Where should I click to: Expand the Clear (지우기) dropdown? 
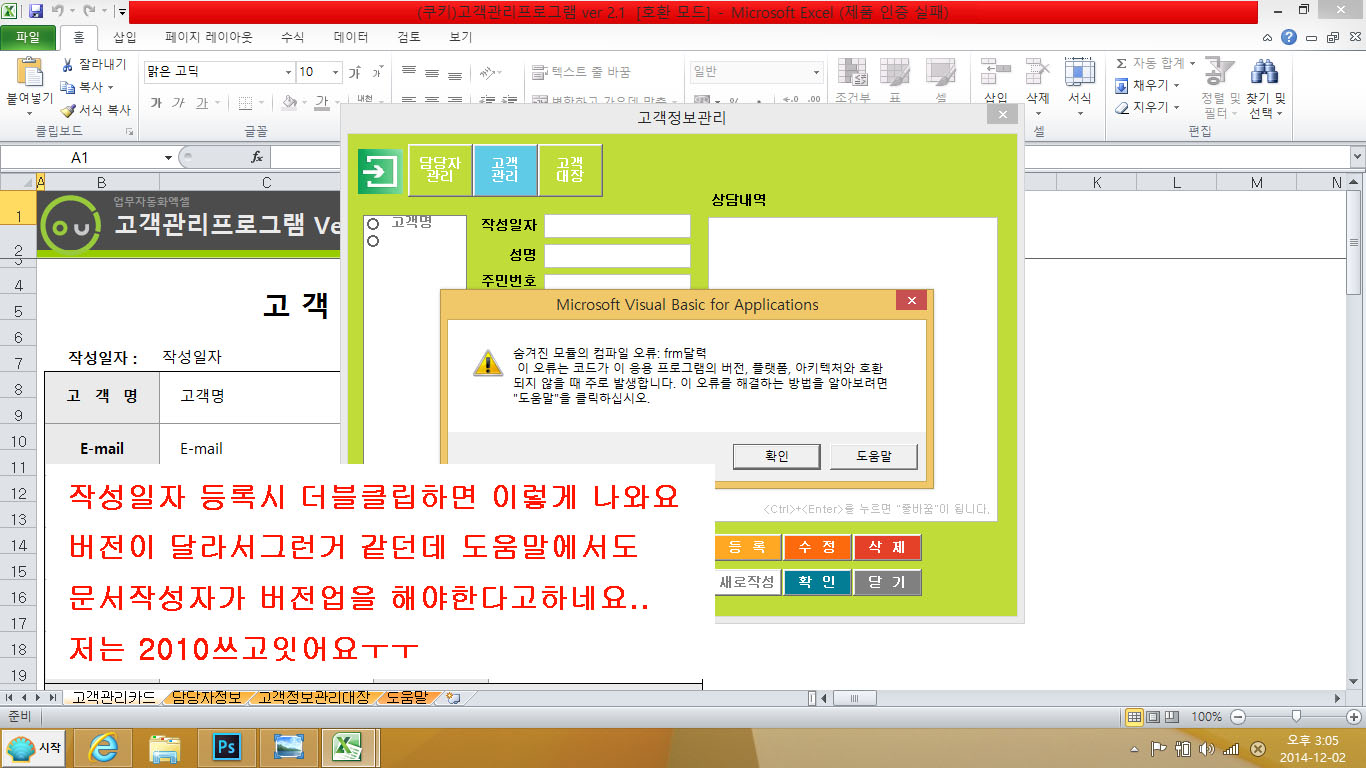[x=1176, y=108]
